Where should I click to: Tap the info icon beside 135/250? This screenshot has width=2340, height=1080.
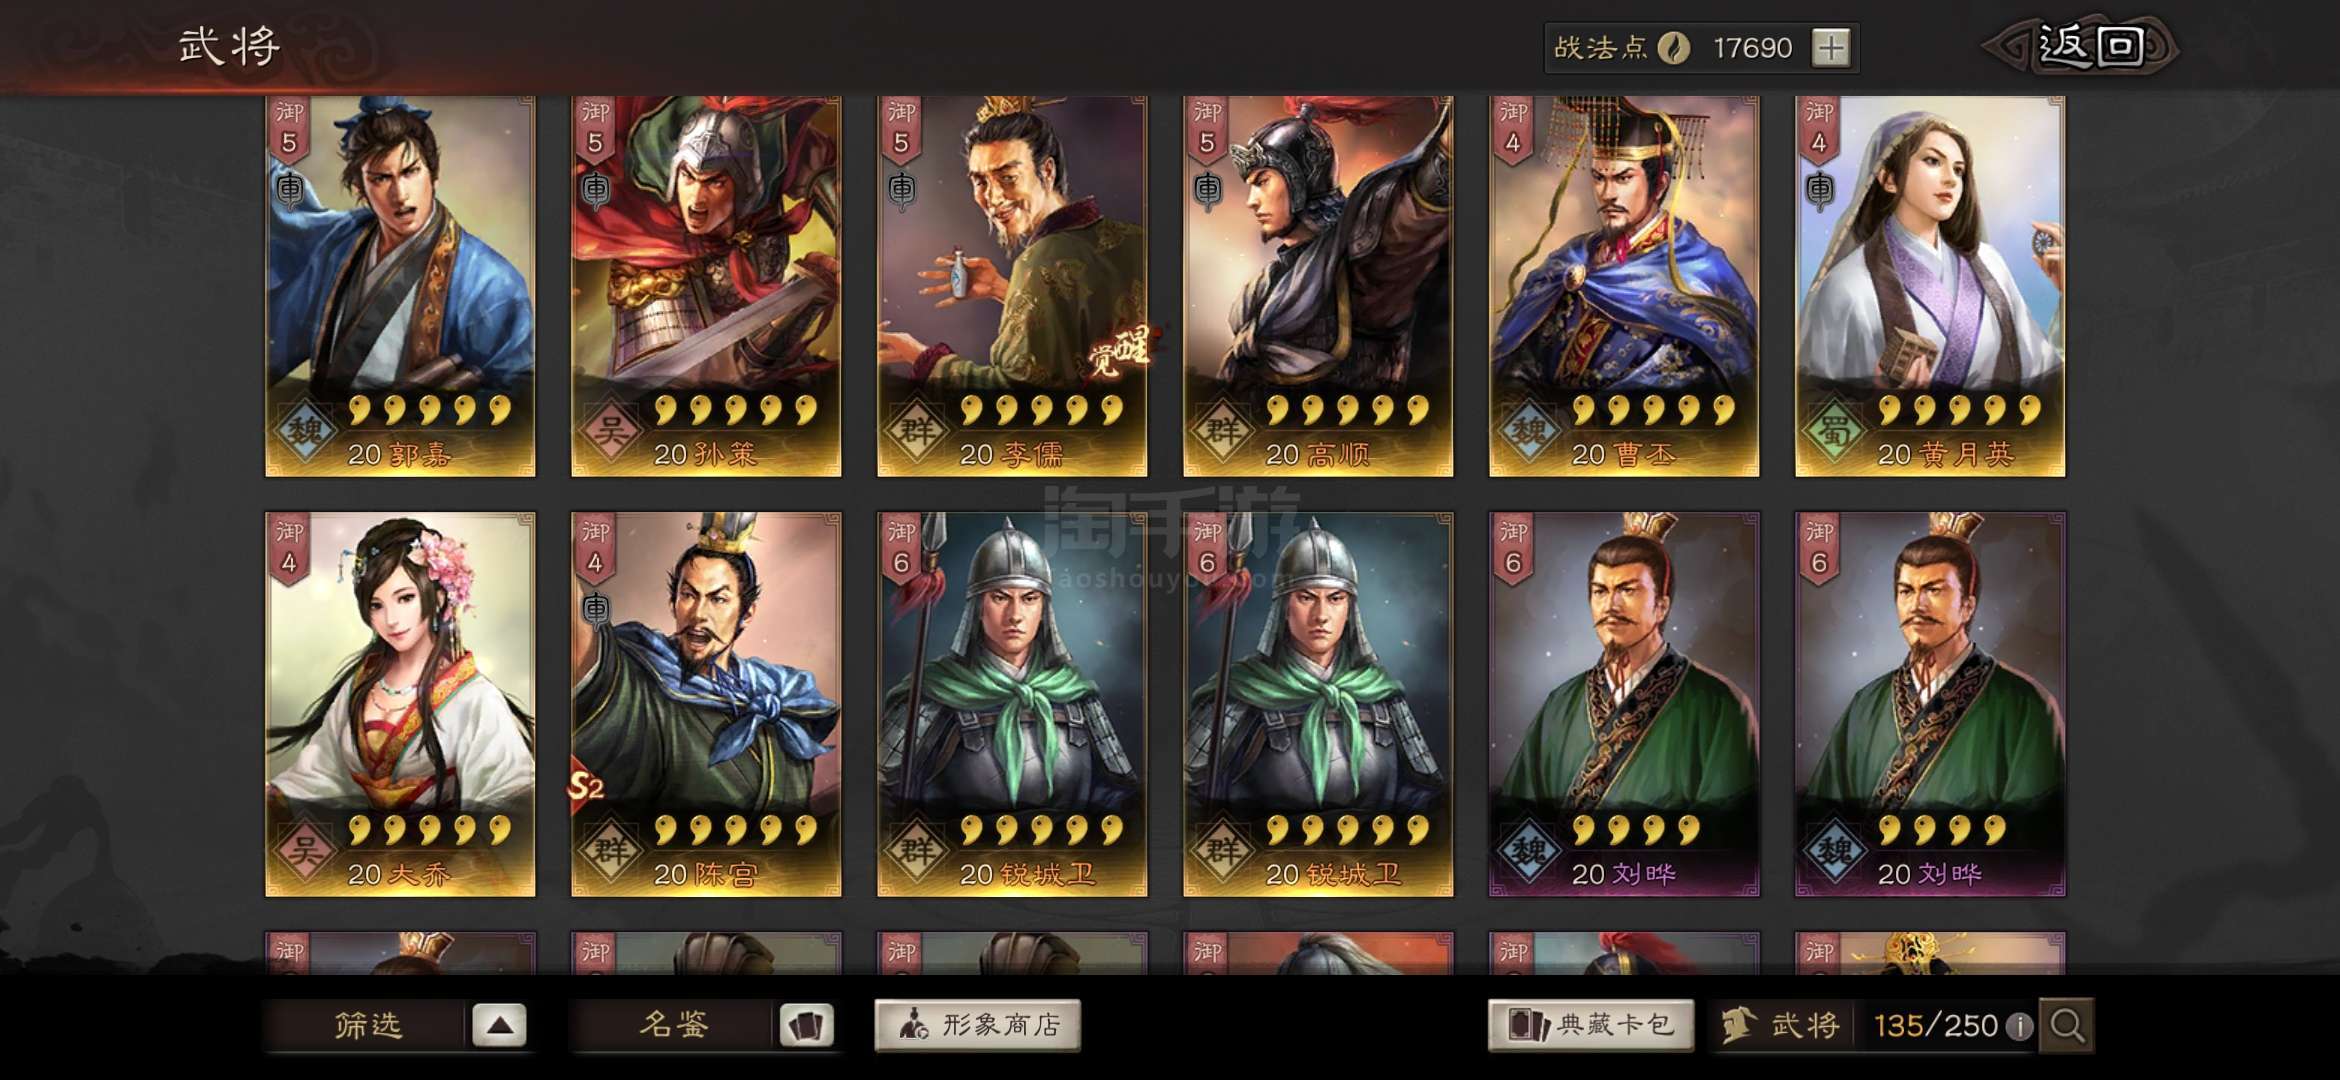2019,1026
